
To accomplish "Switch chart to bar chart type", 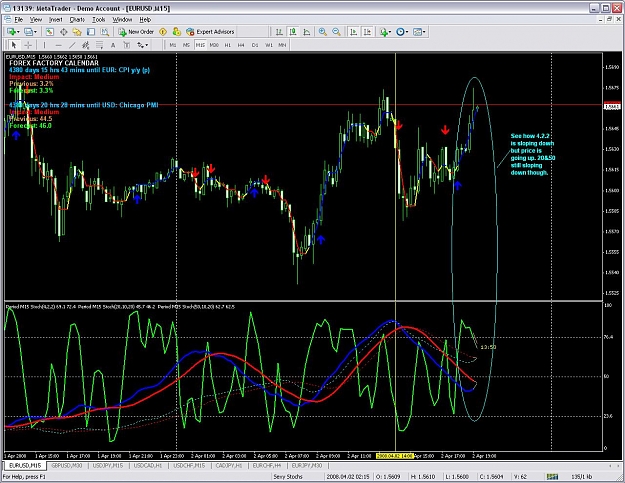I will pos(279,32).
